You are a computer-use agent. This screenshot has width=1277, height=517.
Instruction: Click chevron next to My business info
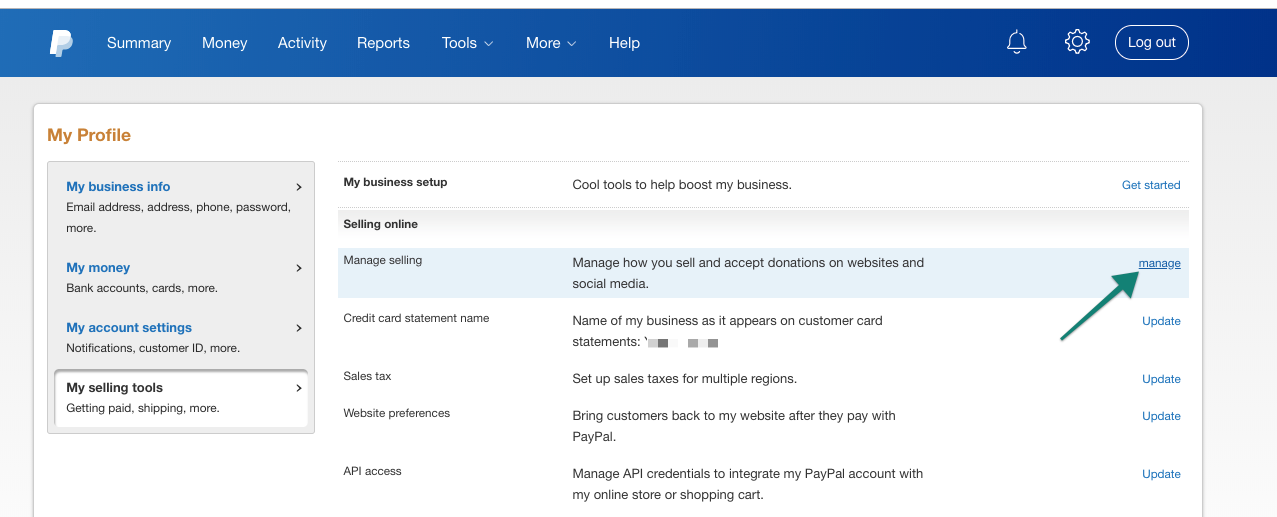pyautogui.click(x=299, y=187)
